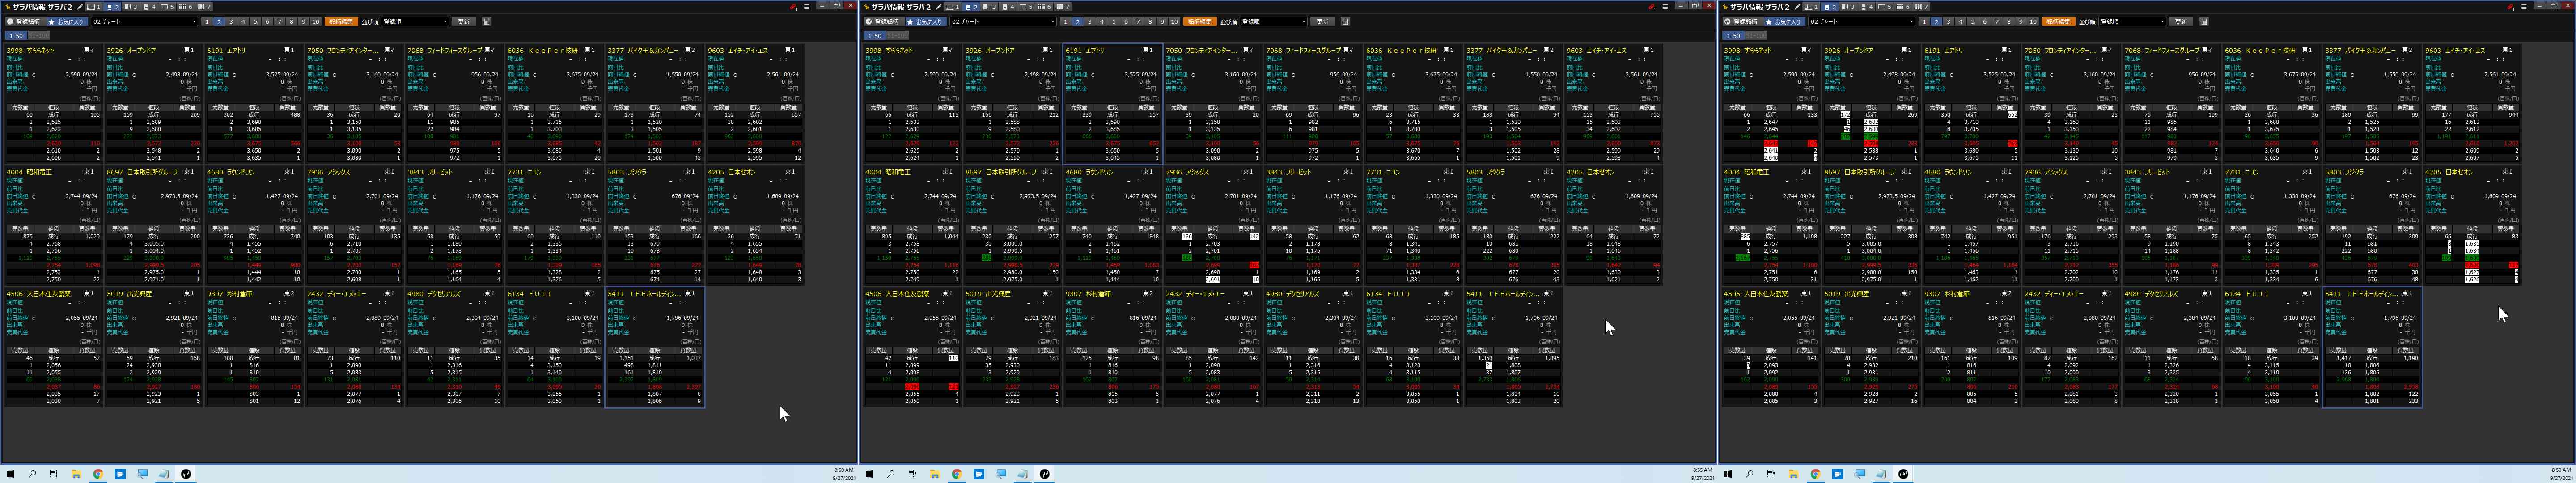Open the hamburger menu icon in left window
2576x483 pixels.
pyautogui.click(x=807, y=7)
